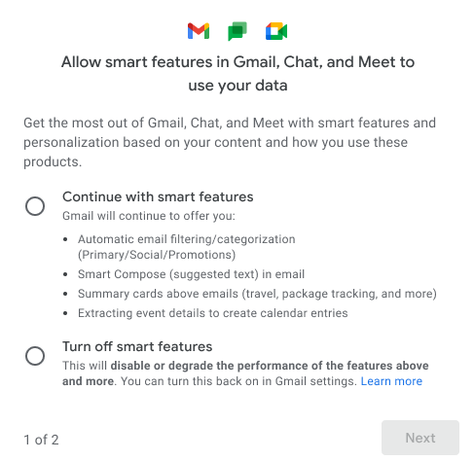Click the Next button
Image resolution: width=474 pixels, height=461 pixels.
tap(420, 438)
